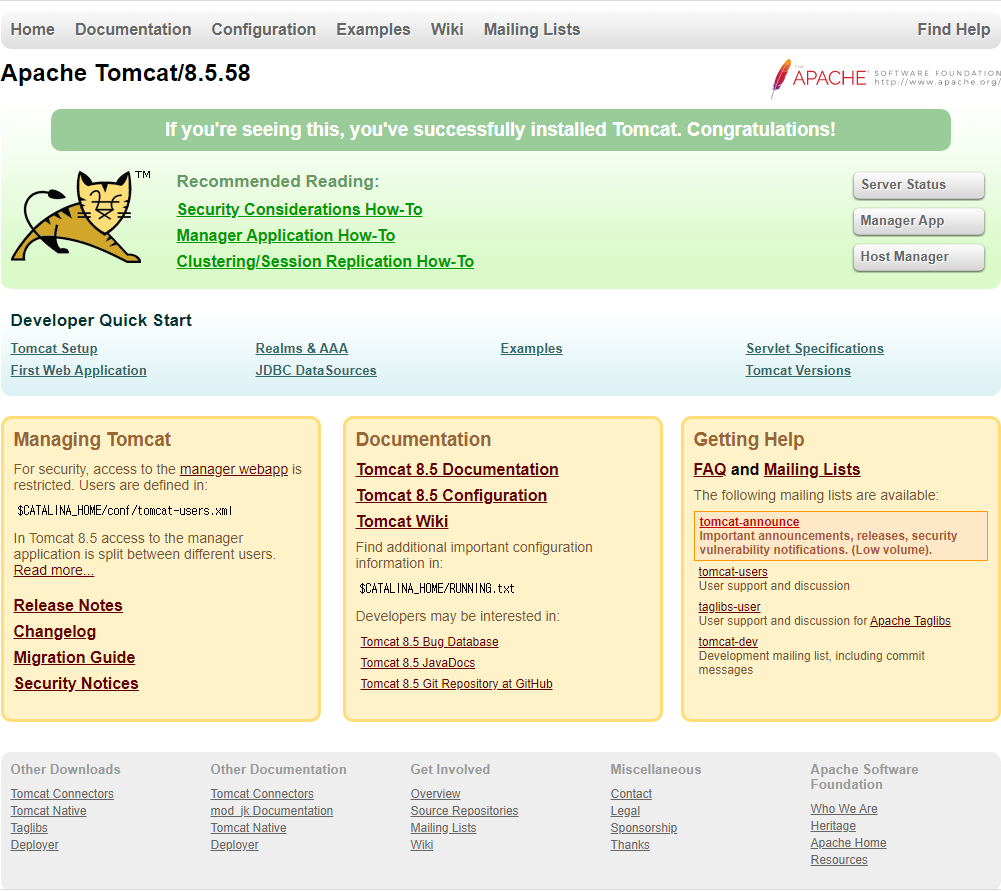Open the Apache Home footer link
The height and width of the screenshot is (892, 1001).
848,843
